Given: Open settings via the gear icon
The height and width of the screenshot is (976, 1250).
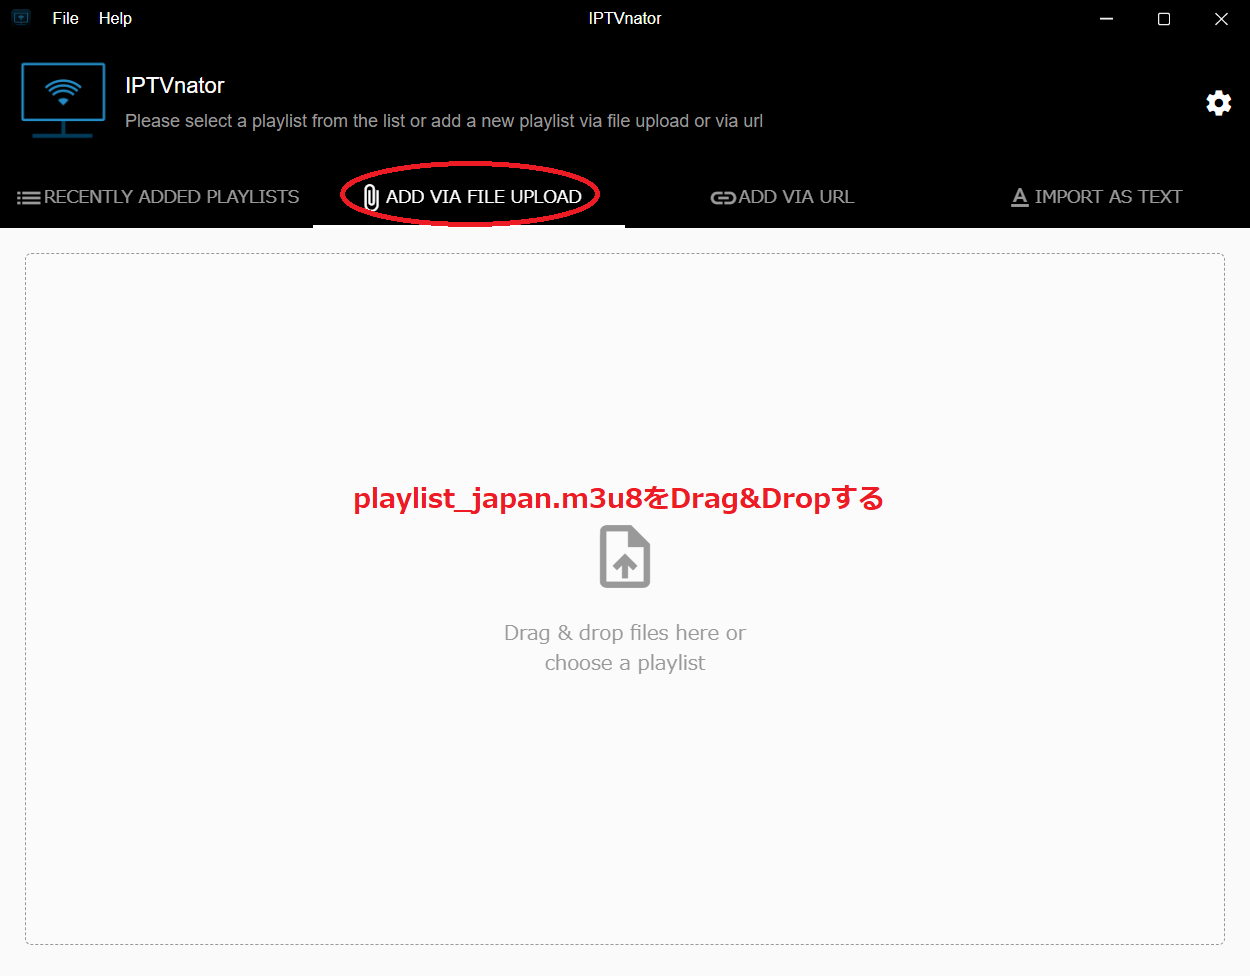Looking at the screenshot, I should pyautogui.click(x=1218, y=103).
